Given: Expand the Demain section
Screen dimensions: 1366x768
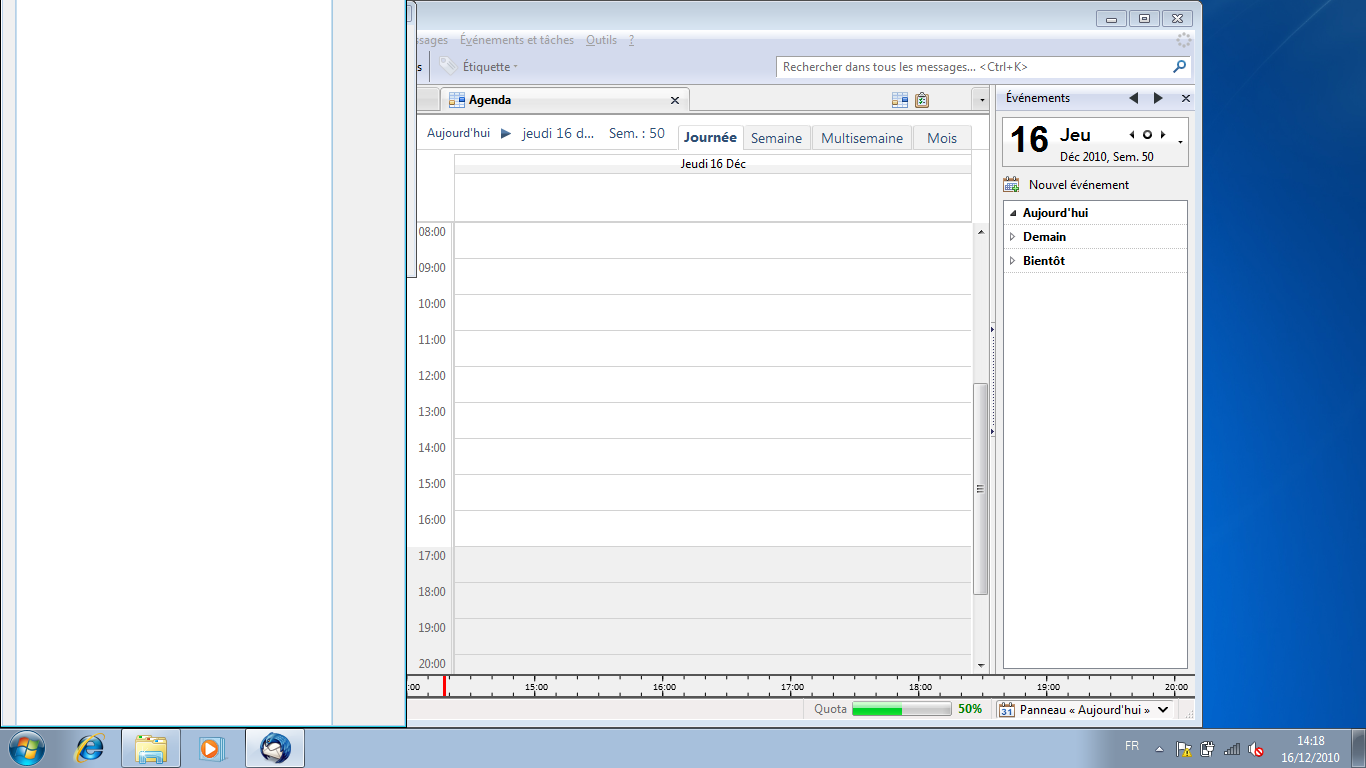Looking at the screenshot, I should (x=1013, y=237).
